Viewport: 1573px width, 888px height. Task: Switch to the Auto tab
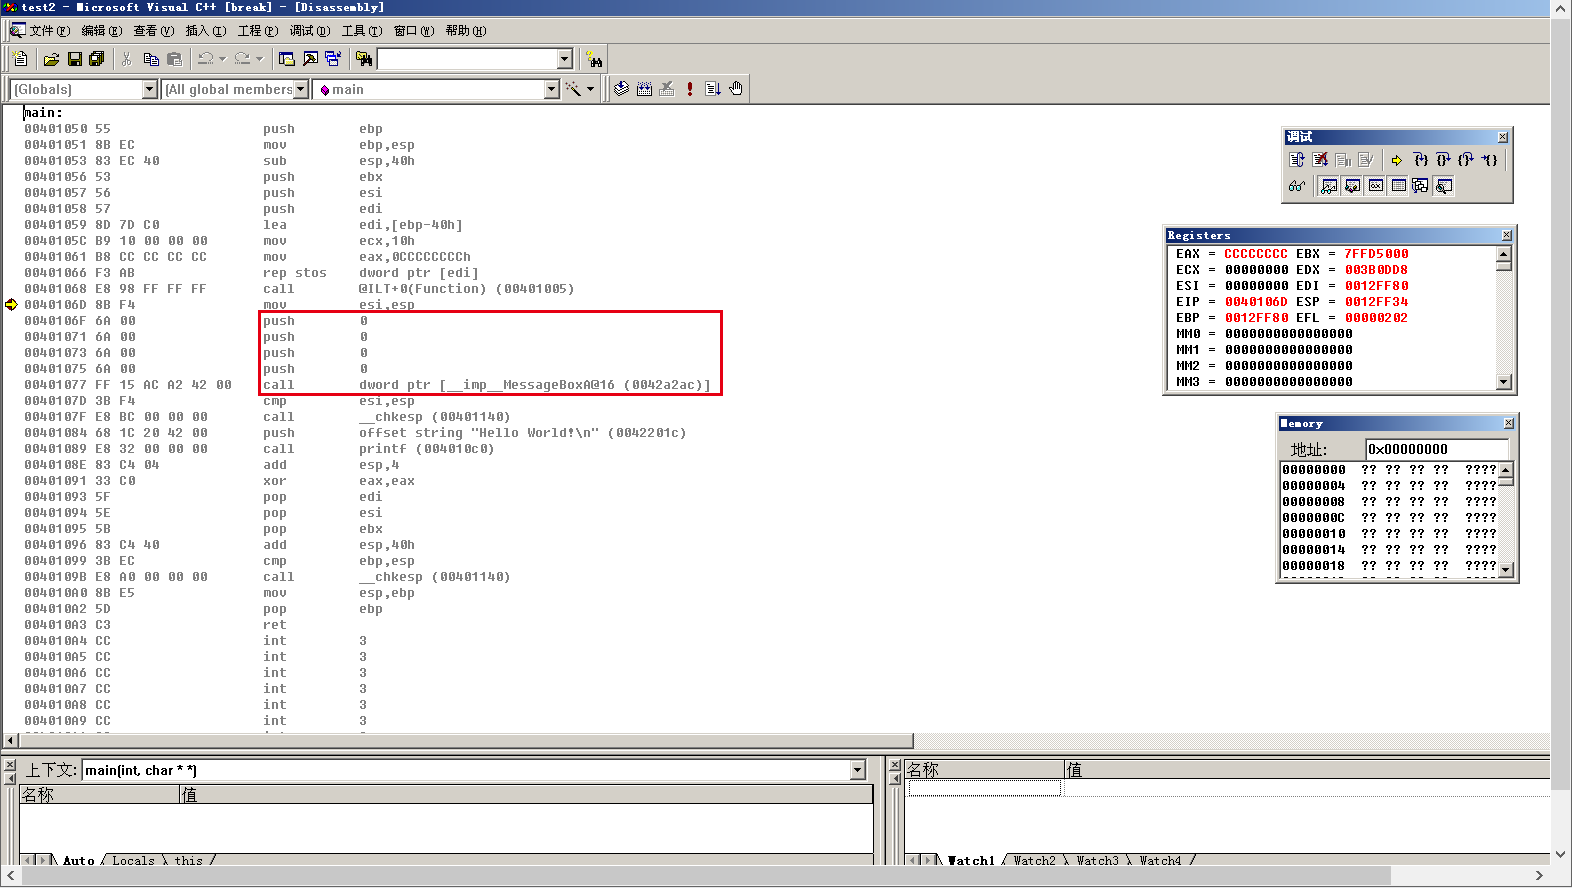[x=78, y=860]
